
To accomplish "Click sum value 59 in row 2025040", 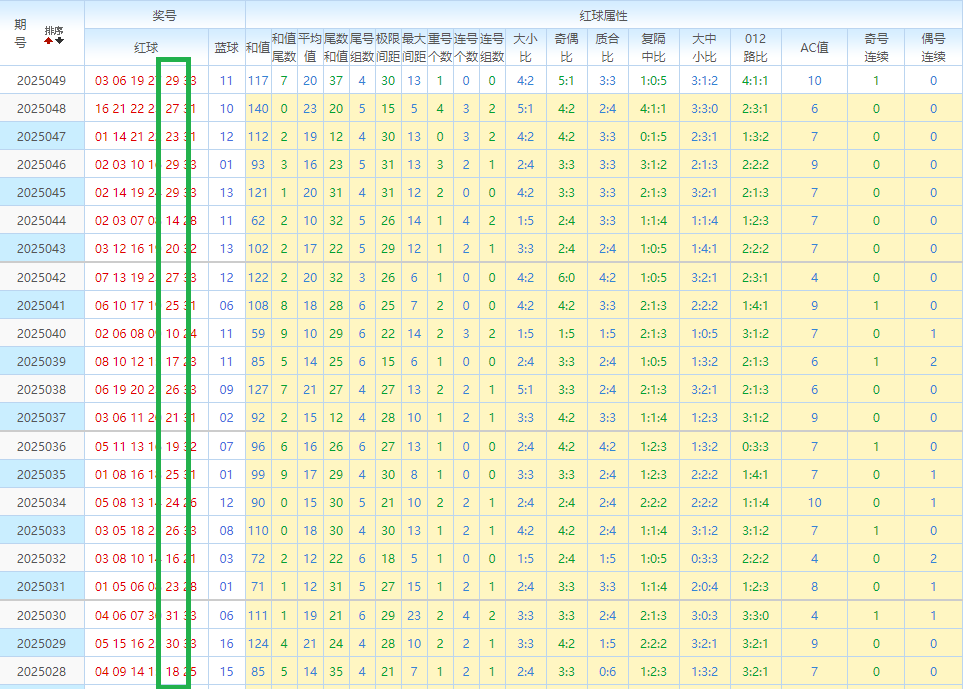I will pyautogui.click(x=258, y=333).
